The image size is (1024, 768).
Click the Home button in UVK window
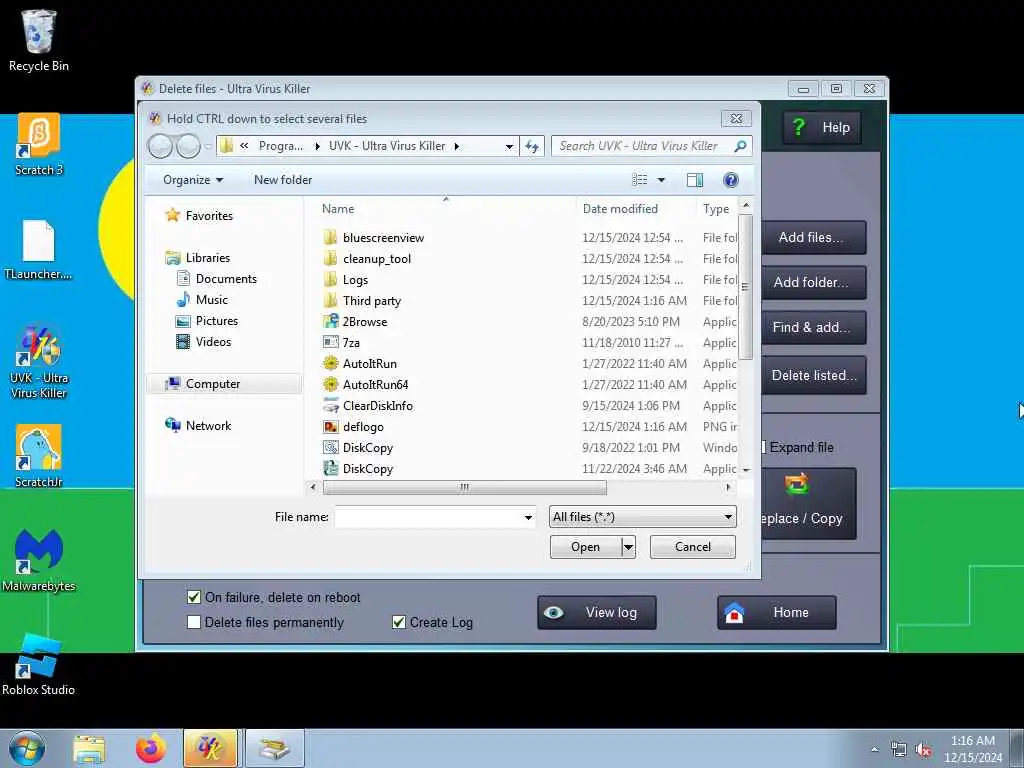(776, 613)
